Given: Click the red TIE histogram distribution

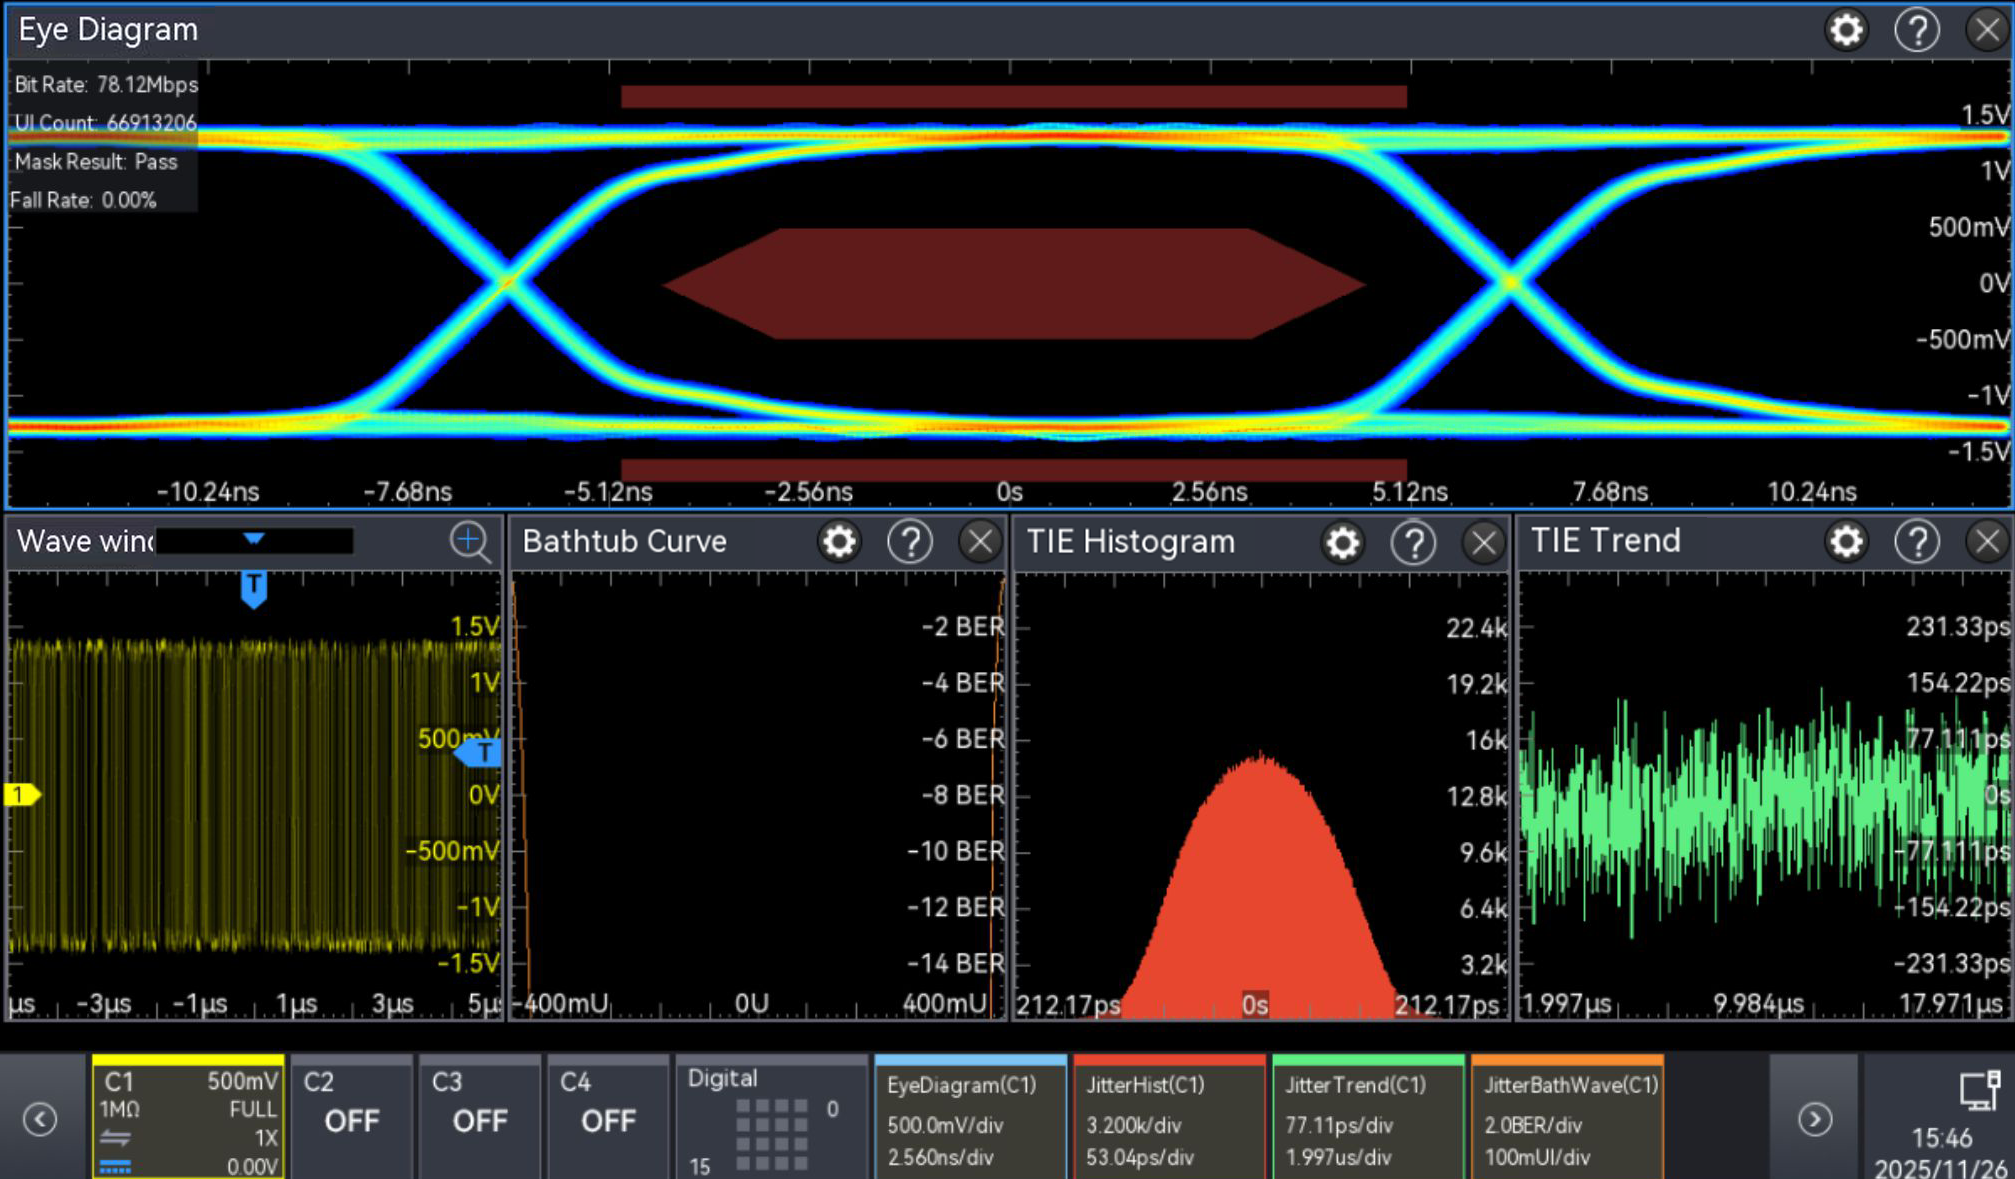Looking at the screenshot, I should tap(1259, 900).
